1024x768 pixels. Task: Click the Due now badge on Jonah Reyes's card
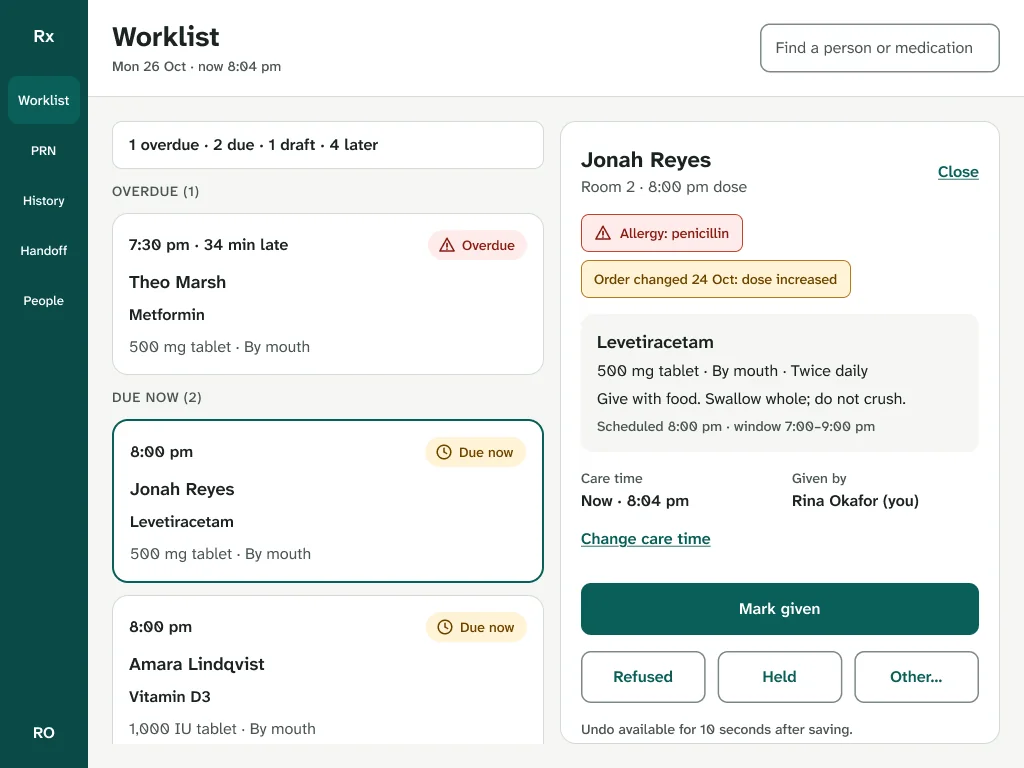(x=475, y=452)
